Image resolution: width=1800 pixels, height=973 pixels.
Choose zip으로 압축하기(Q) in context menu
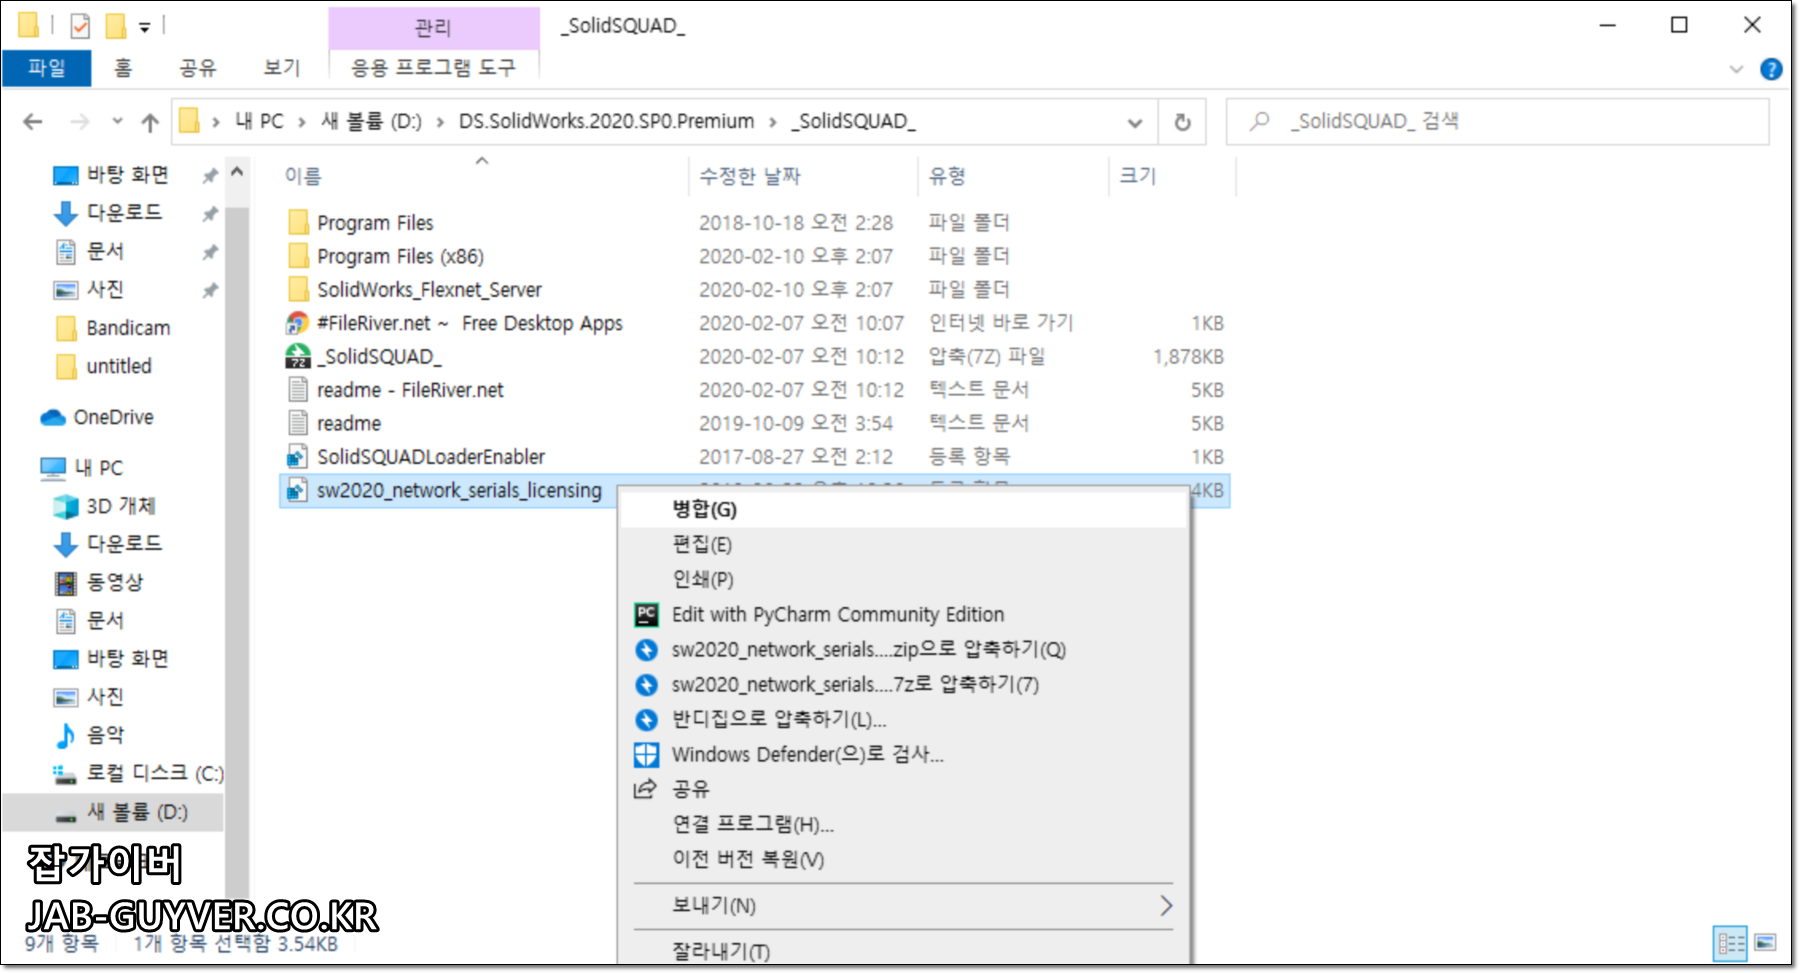pos(903,649)
